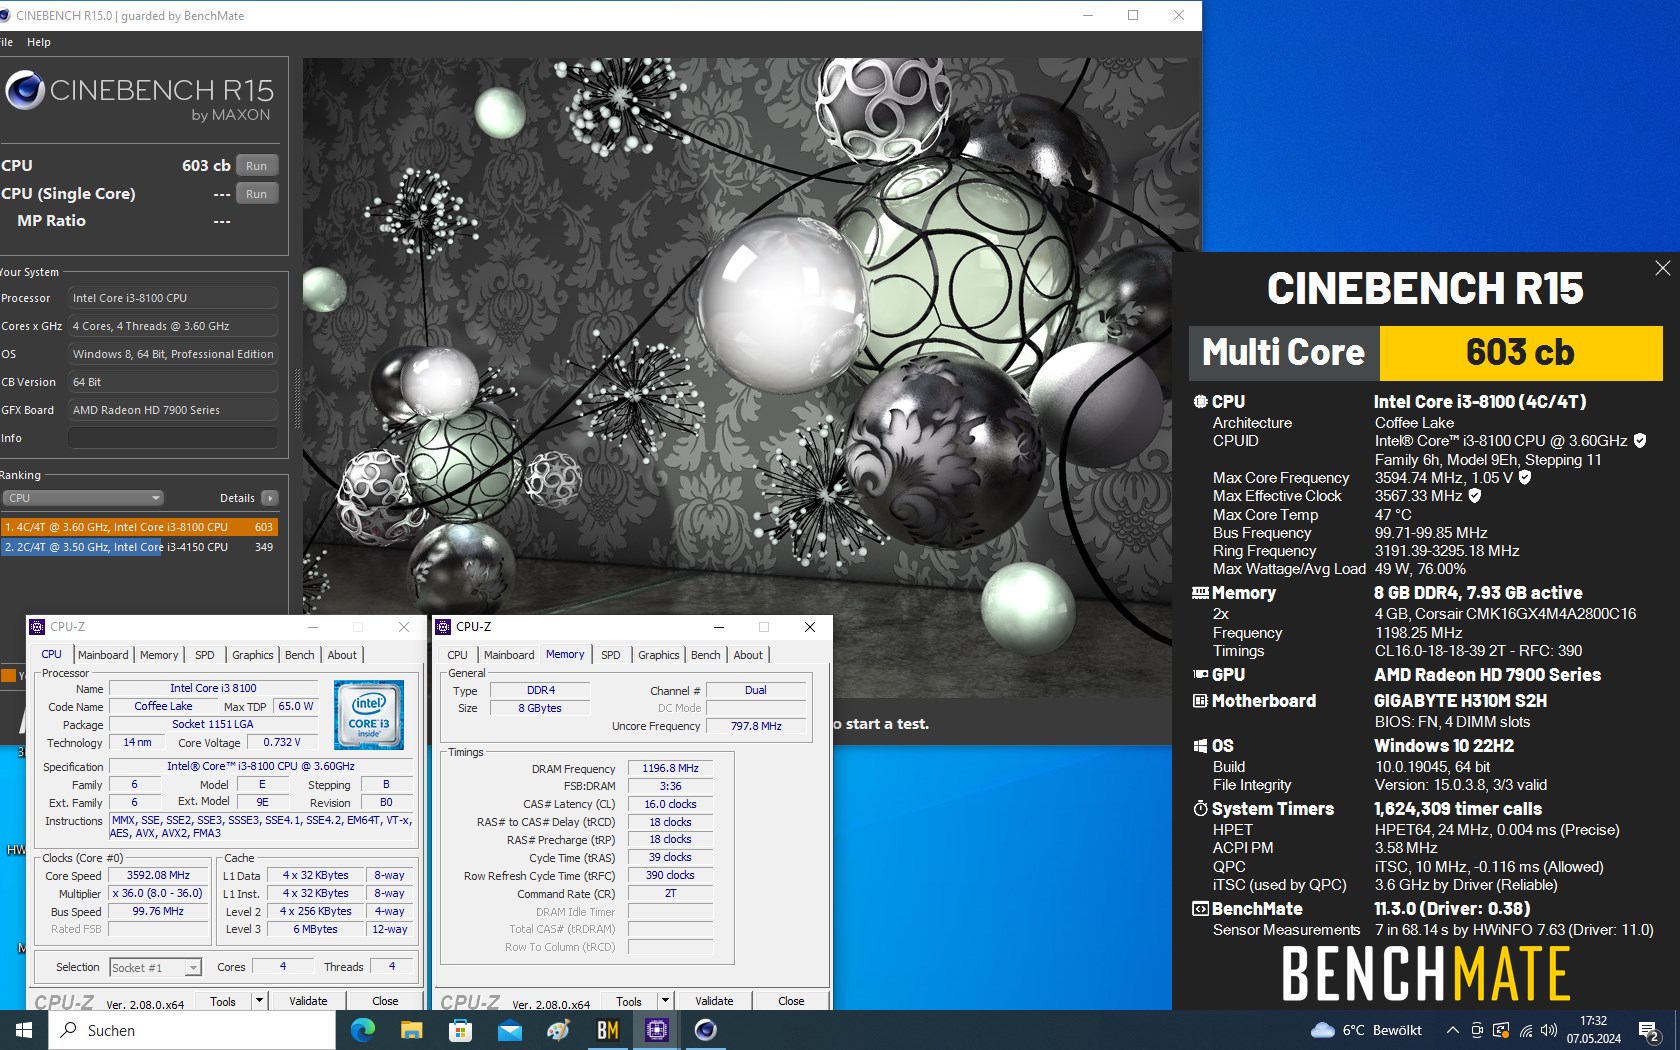This screenshot has height=1050, width=1680.
Task: Open Graphics tab in left CPU-Z window
Action: pos(253,655)
